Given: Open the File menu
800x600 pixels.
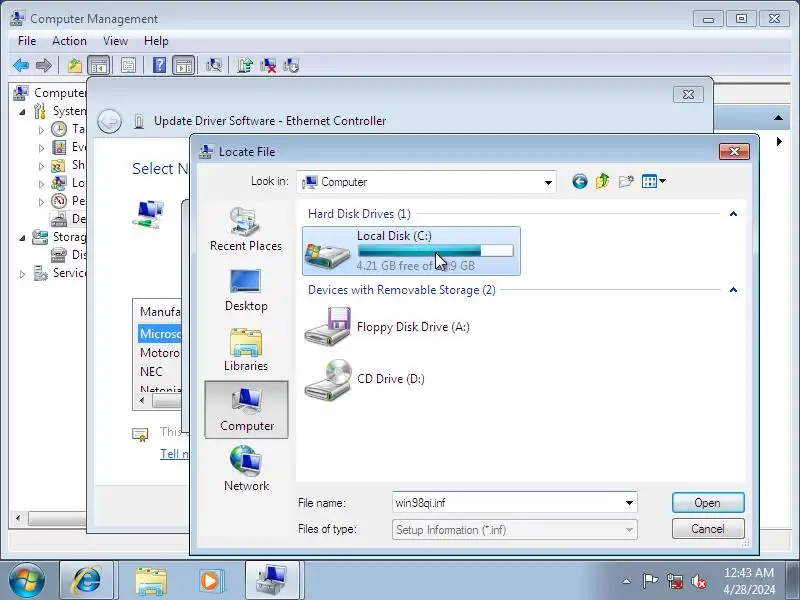Looking at the screenshot, I should pos(27,41).
